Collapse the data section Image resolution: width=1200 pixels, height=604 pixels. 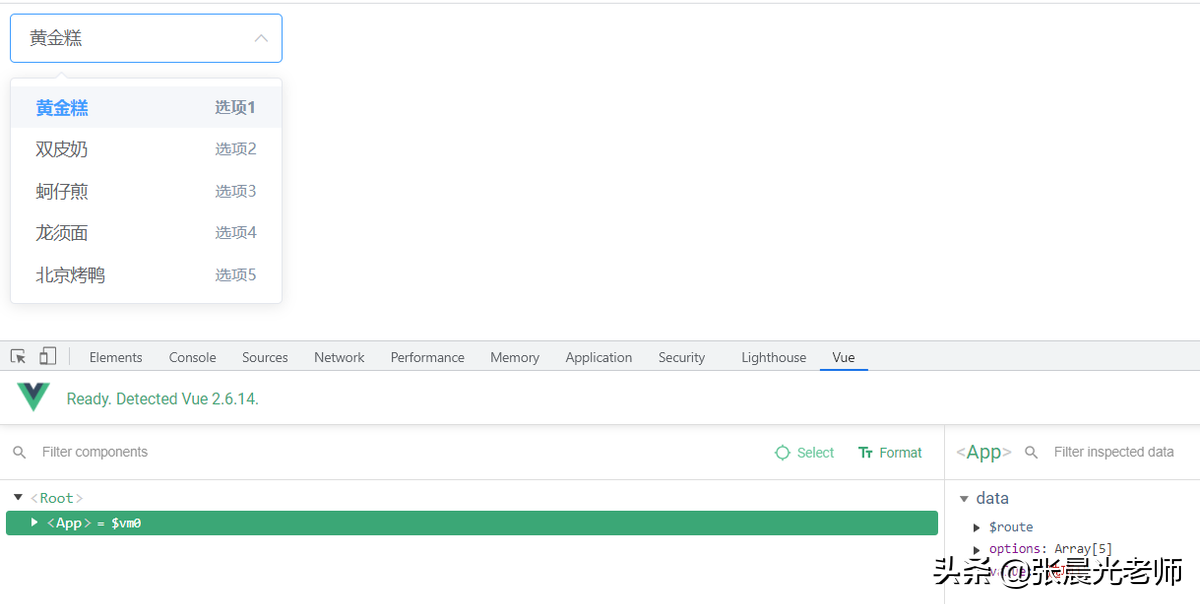tap(964, 498)
